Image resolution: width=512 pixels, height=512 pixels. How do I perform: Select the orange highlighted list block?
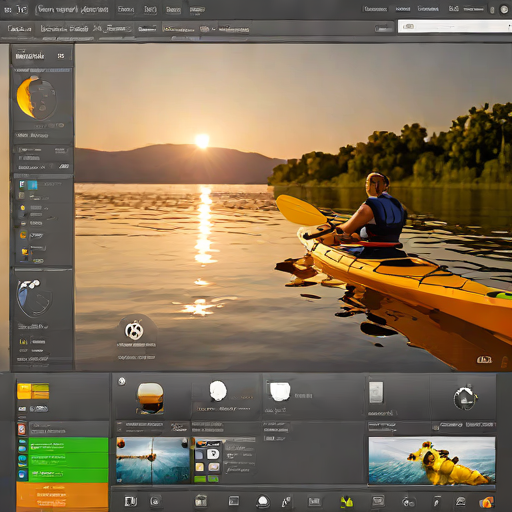(x=62, y=497)
